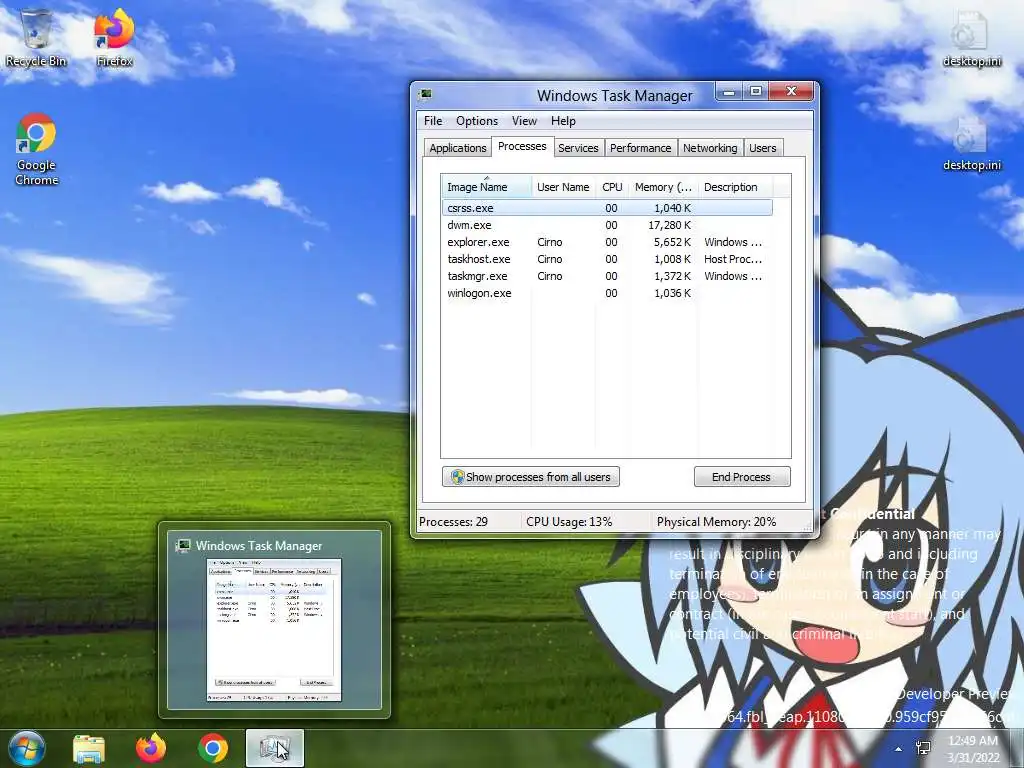This screenshot has width=1024, height=768.
Task: Click the network tray icon
Action: (923, 748)
